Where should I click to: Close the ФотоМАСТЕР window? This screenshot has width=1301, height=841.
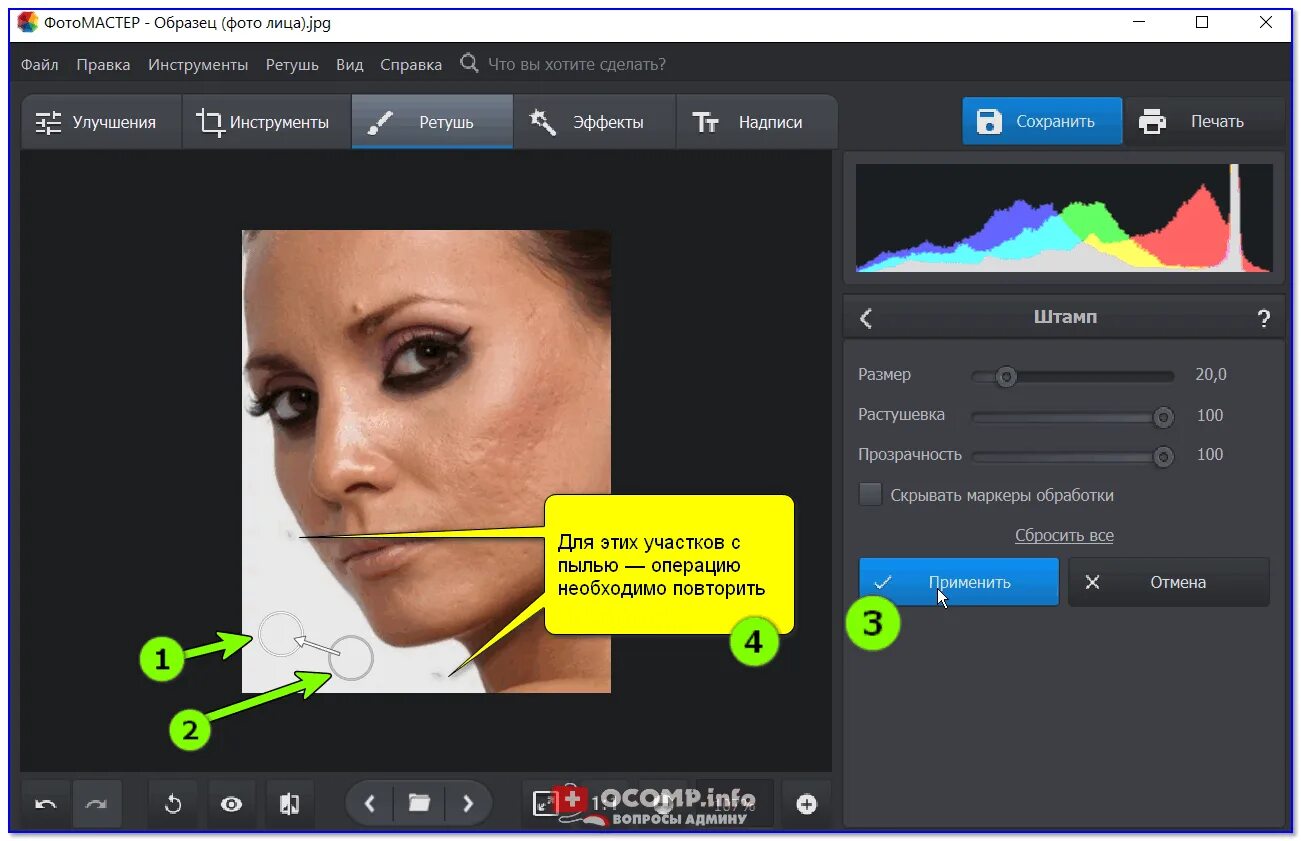[x=1265, y=22]
